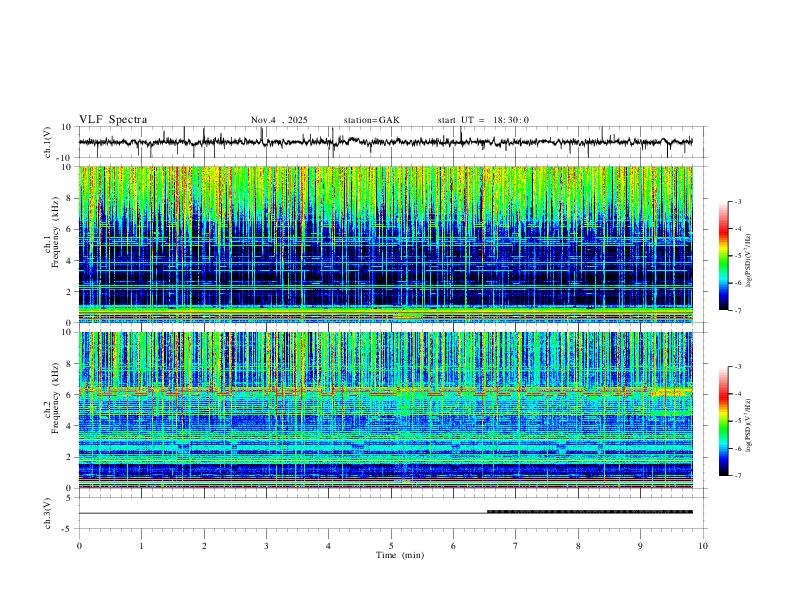Screen dimensions: 792x612
Task: Click the ch.1 waveform trace
Action: [x=385, y=142]
